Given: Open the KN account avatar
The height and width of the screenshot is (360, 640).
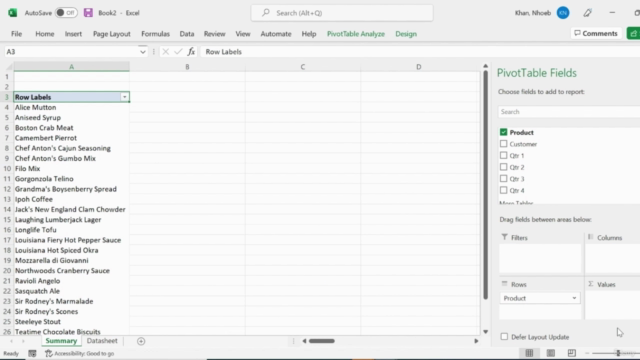Looking at the screenshot, I should 563,13.
